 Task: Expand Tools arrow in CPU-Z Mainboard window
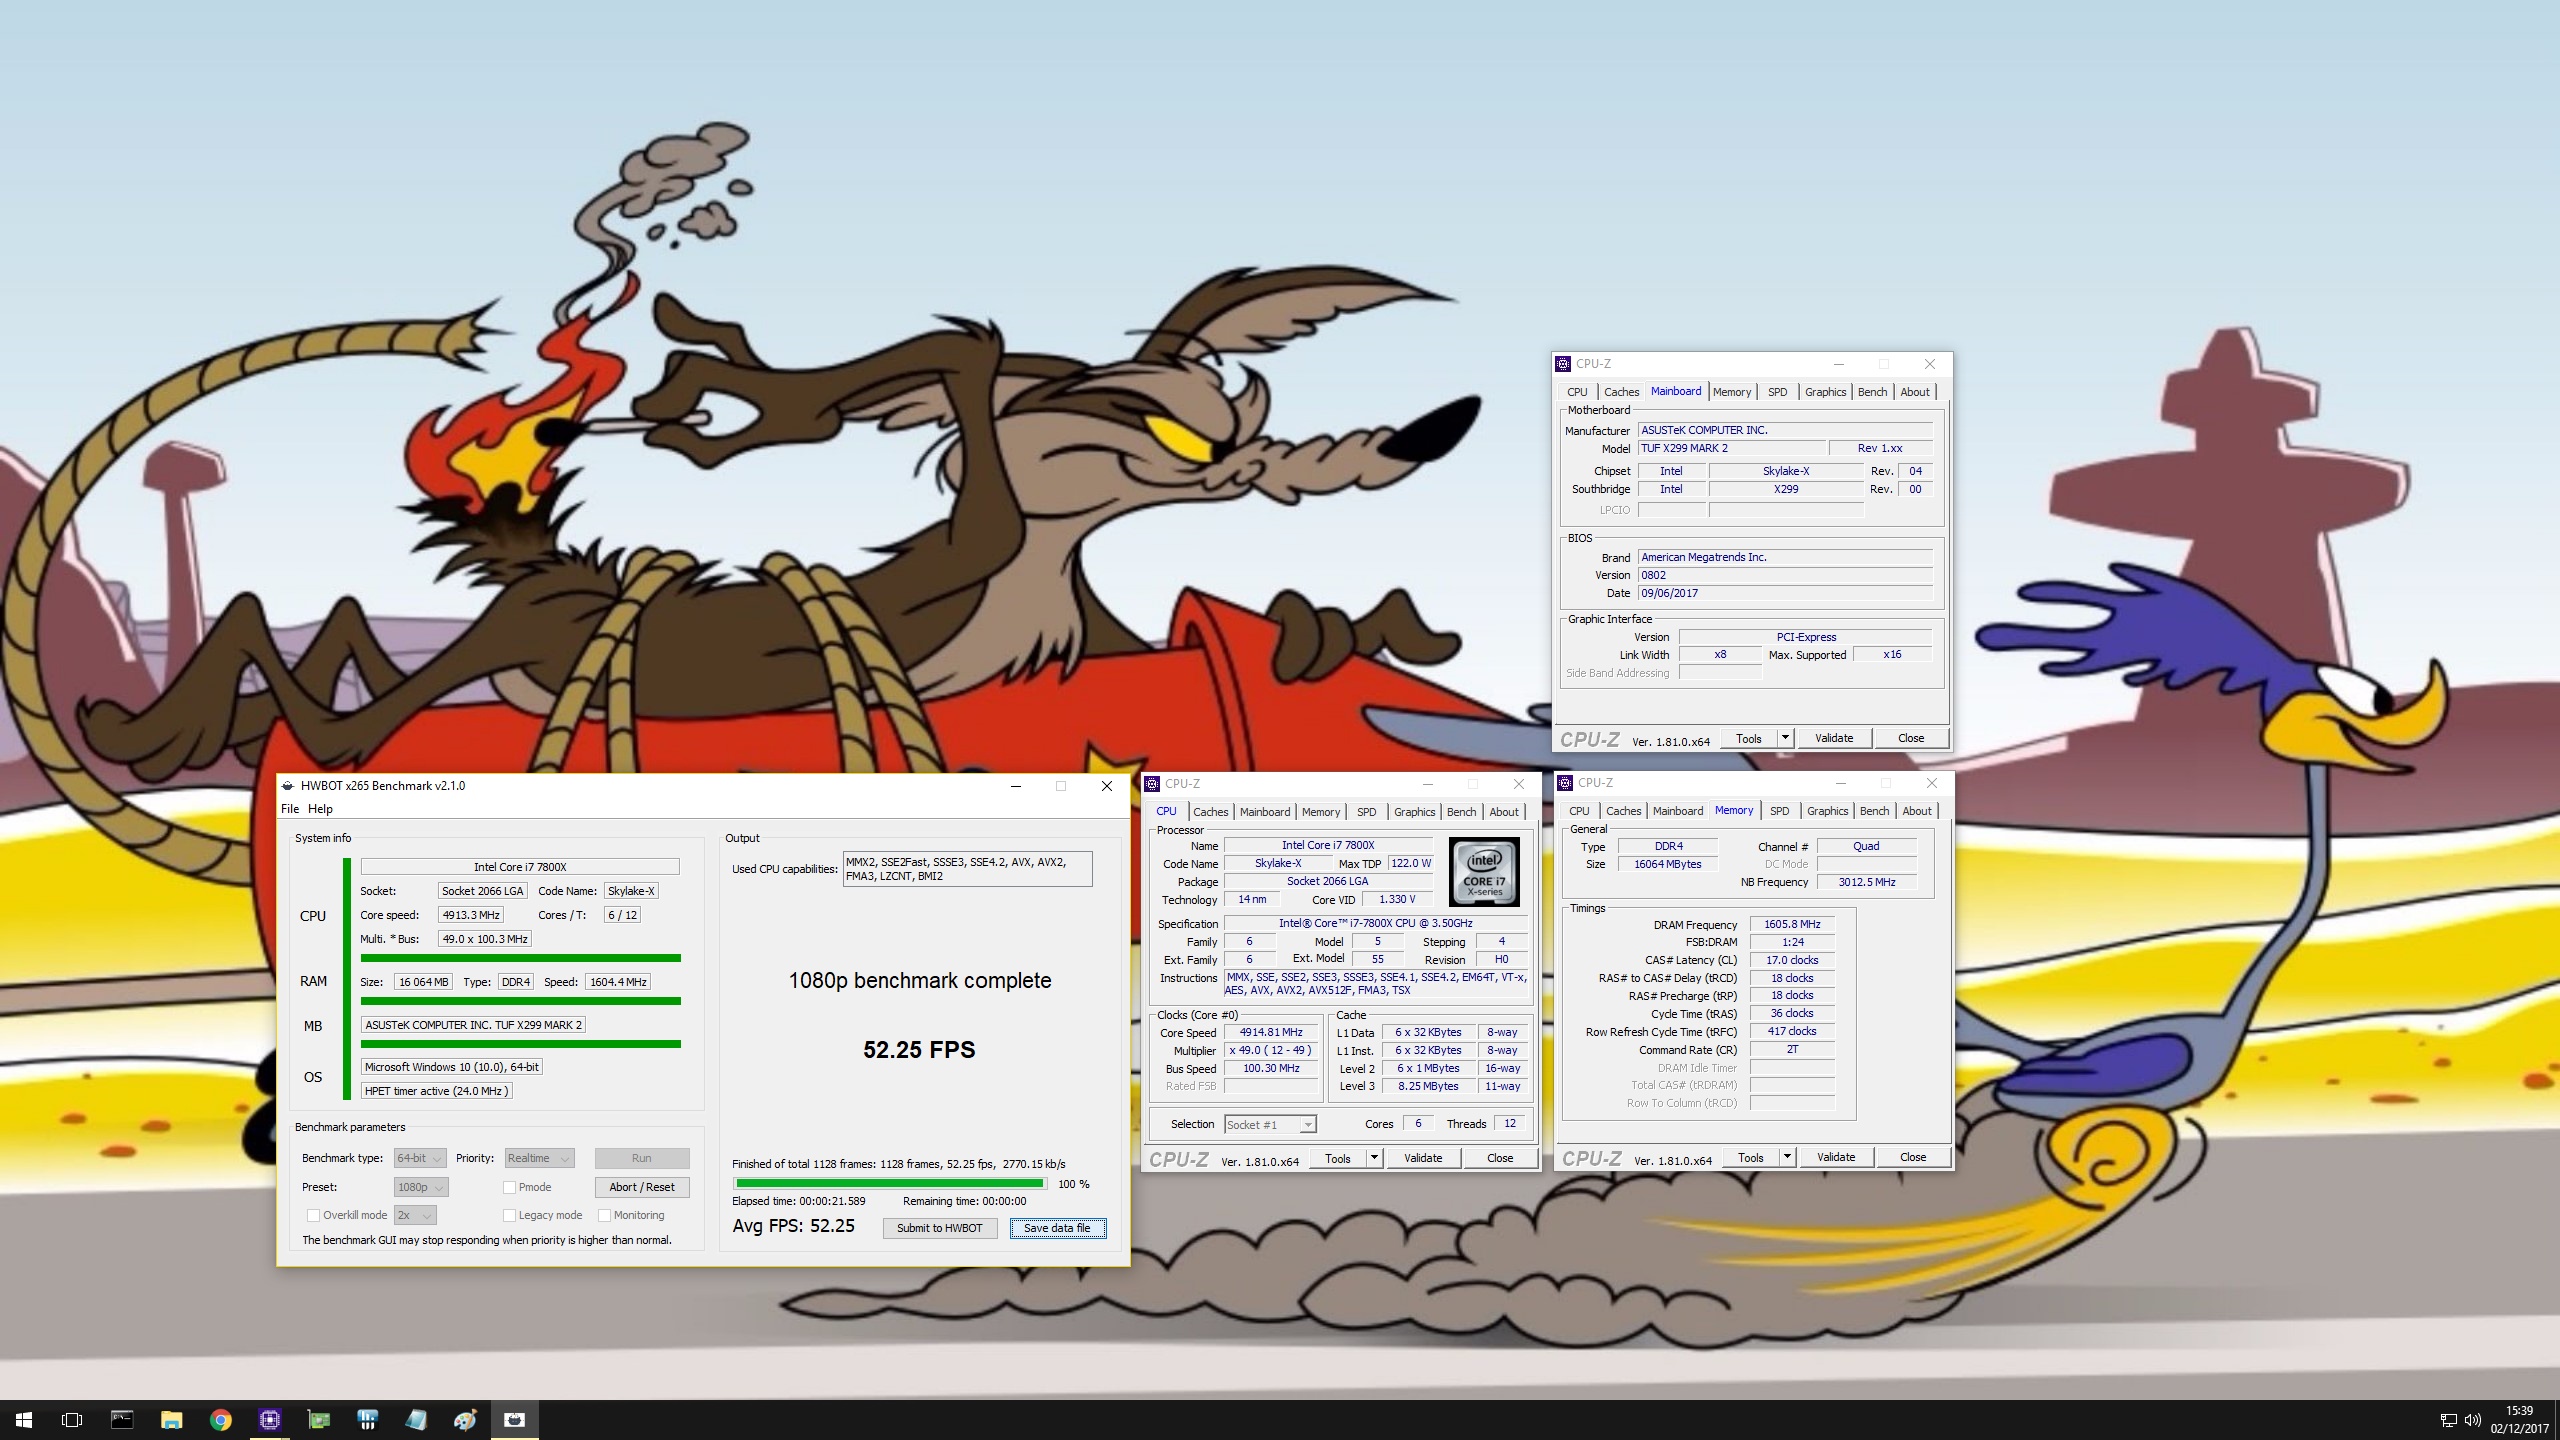click(1785, 738)
